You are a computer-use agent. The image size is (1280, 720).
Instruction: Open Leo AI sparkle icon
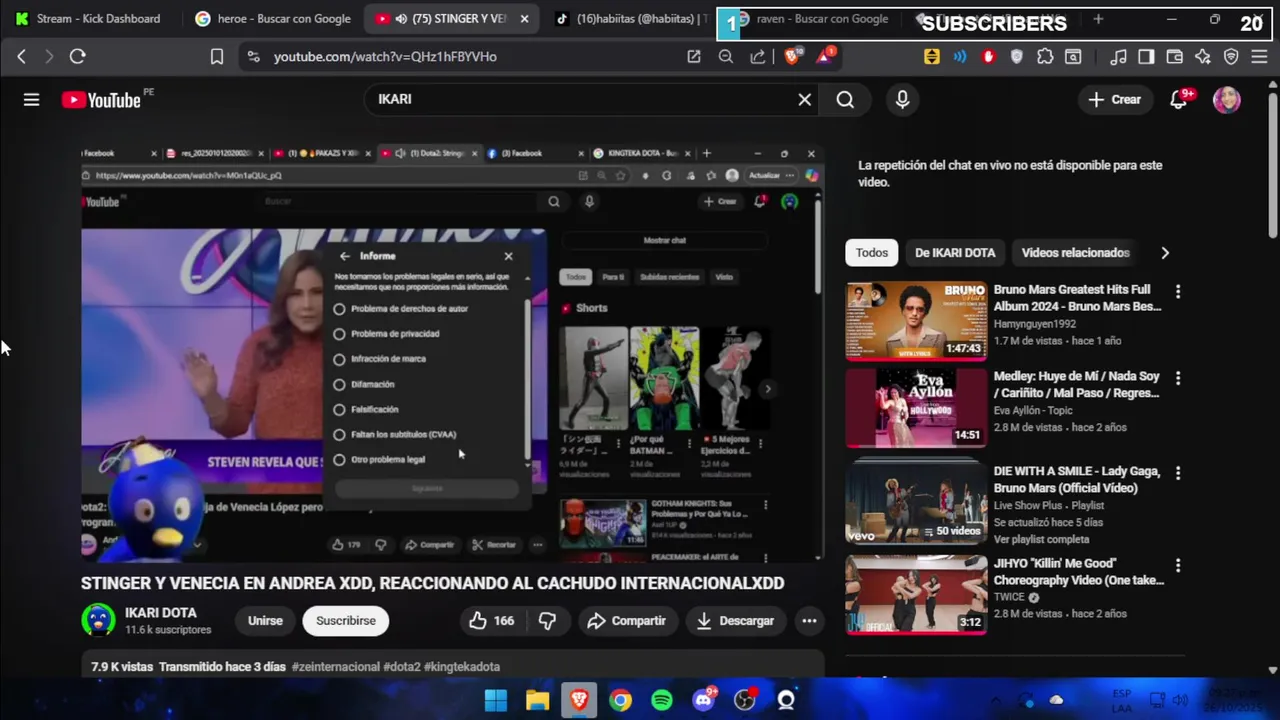(x=1203, y=57)
